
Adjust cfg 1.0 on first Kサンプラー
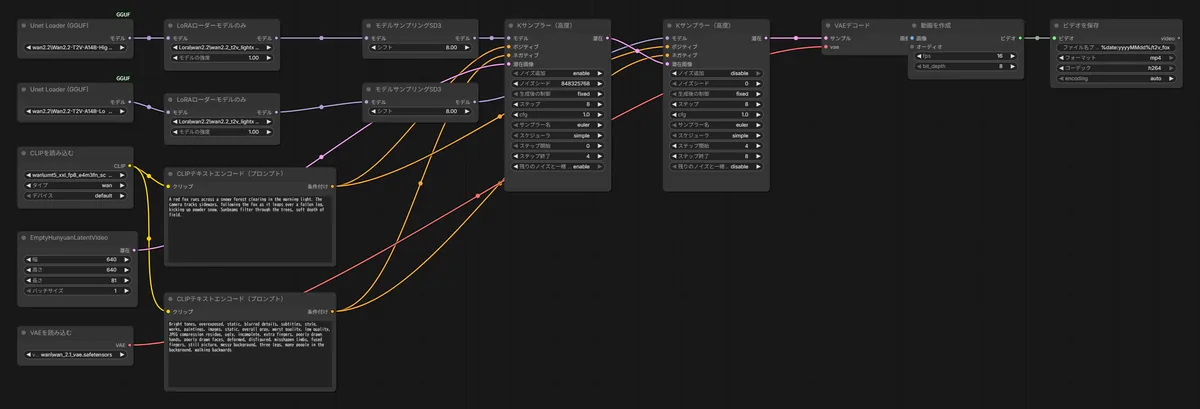tap(557, 115)
